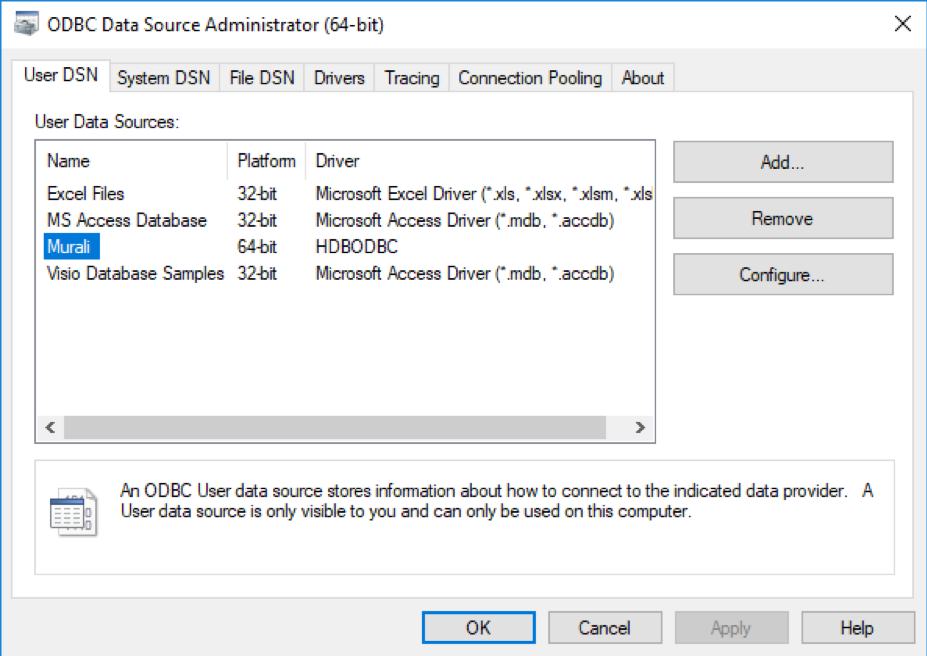Go to the Drivers tab
Screen dimensions: 927x656
339,78
